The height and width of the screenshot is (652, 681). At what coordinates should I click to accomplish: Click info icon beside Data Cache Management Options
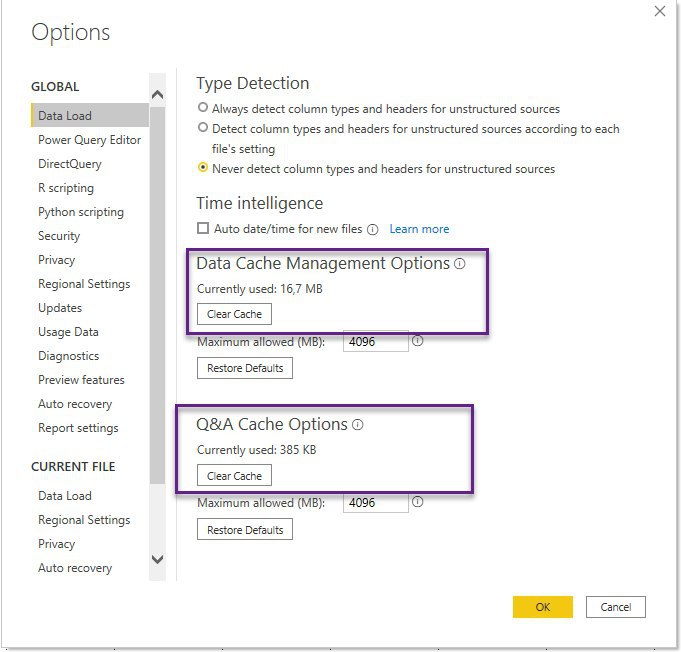point(460,264)
